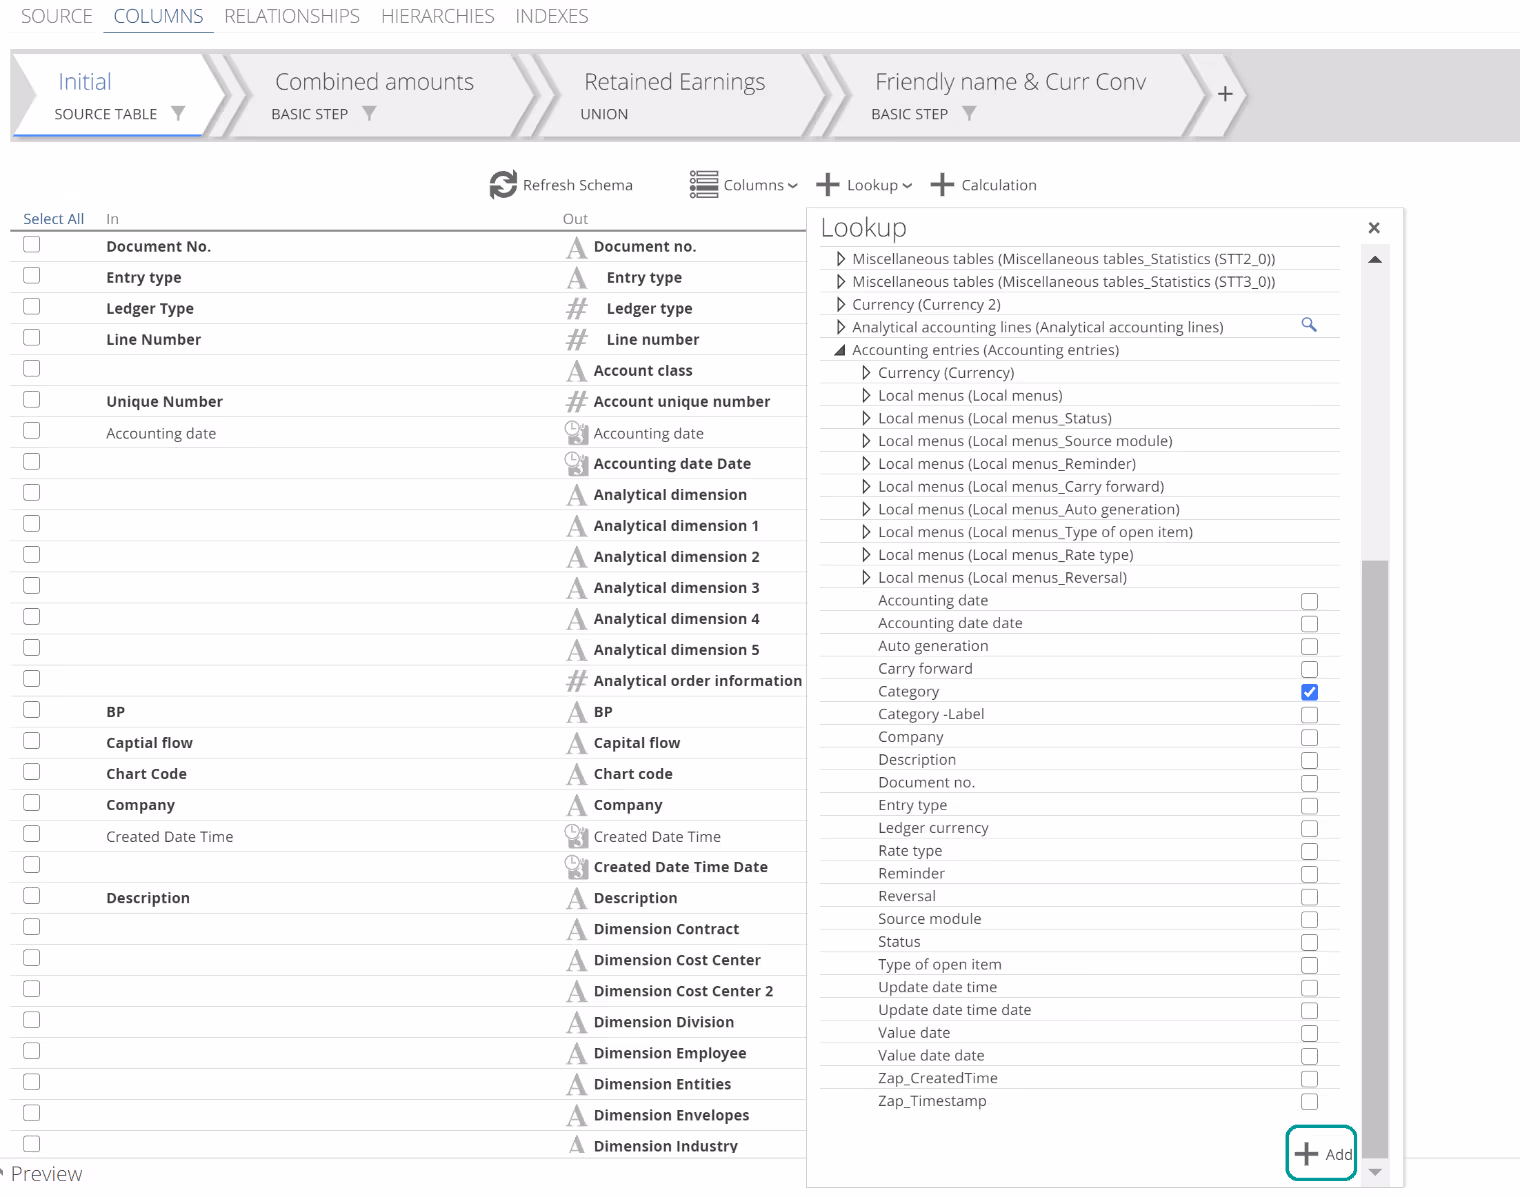Click date type icon for Created Date Time

(576, 836)
